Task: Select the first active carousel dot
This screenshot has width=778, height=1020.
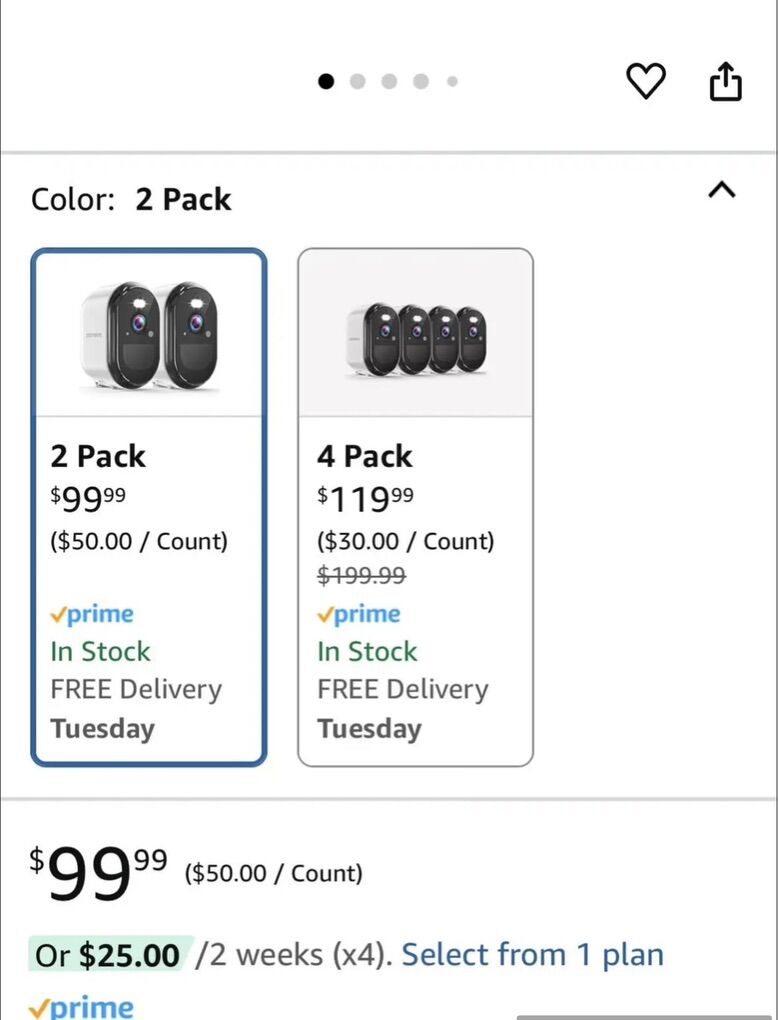Action: coord(326,82)
